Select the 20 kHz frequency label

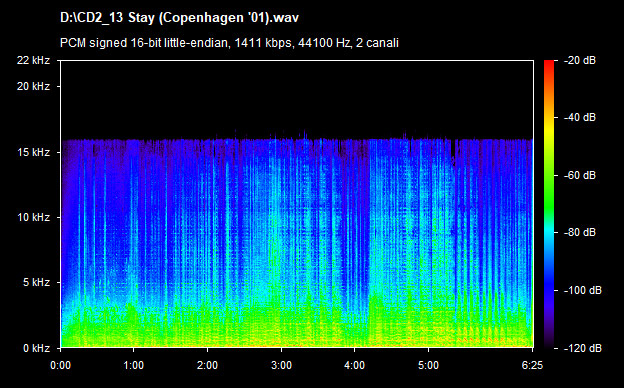pos(33,86)
